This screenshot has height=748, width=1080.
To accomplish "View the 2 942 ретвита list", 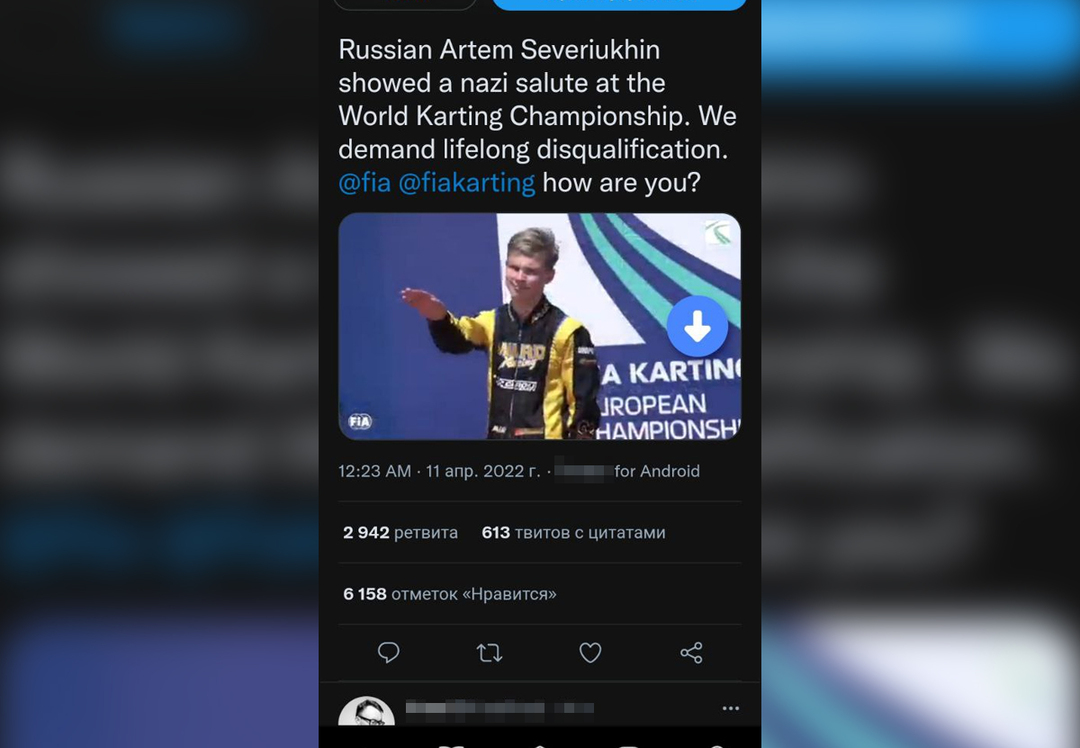I will click(400, 532).
